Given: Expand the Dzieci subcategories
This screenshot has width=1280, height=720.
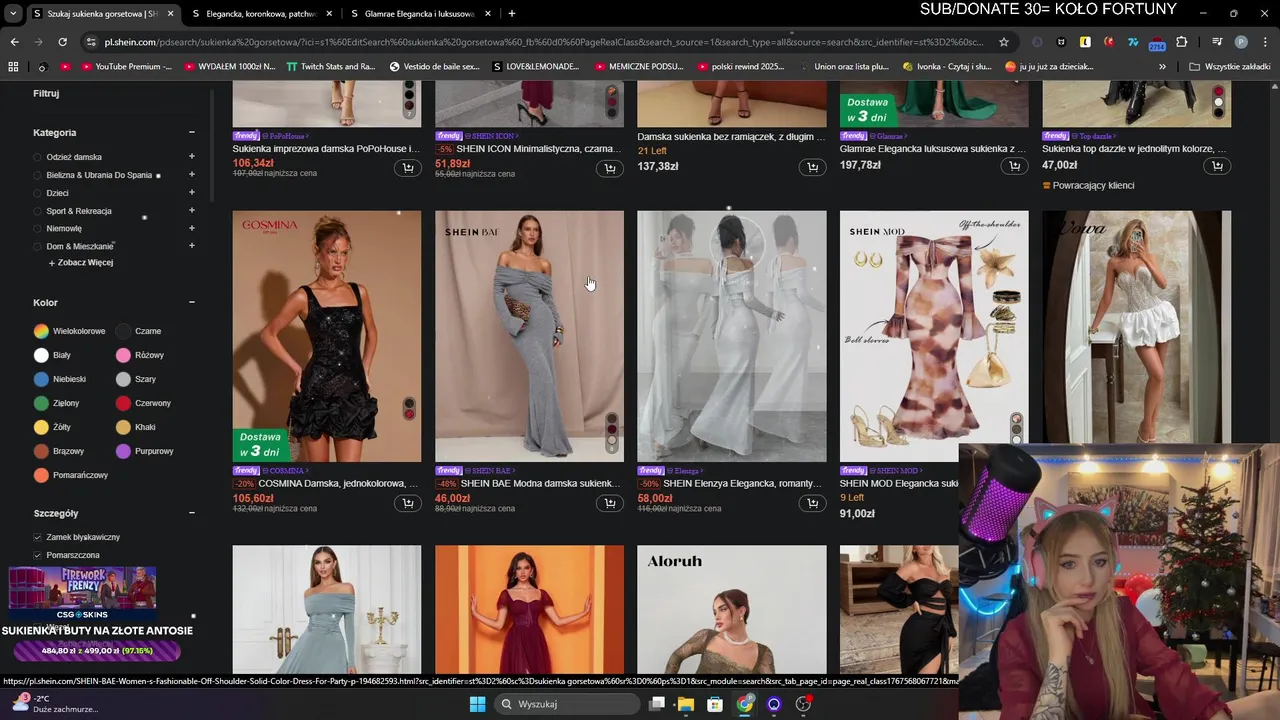Looking at the screenshot, I should [191, 193].
